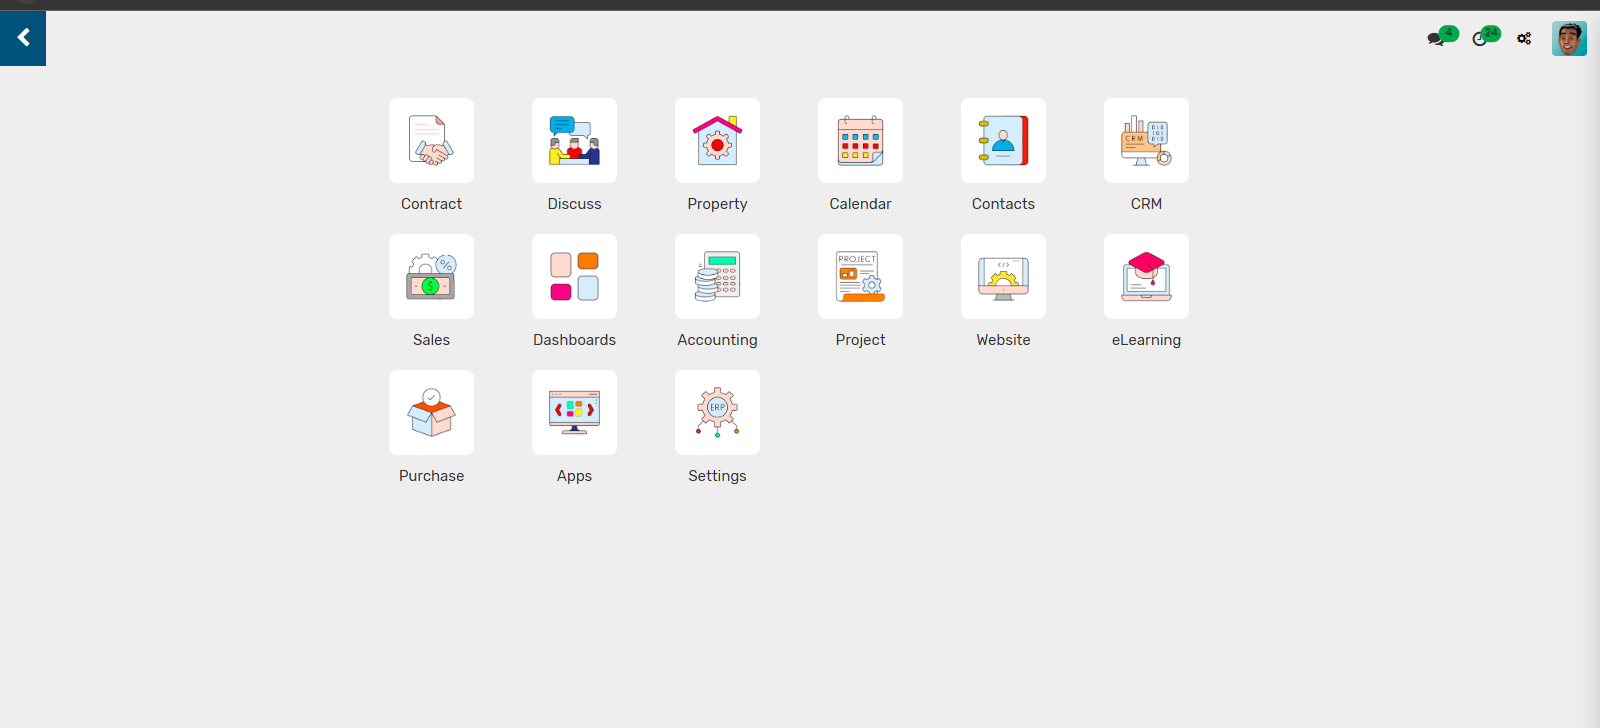The height and width of the screenshot is (728, 1600).
Task: Open the user avatar menu
Action: coord(1569,39)
